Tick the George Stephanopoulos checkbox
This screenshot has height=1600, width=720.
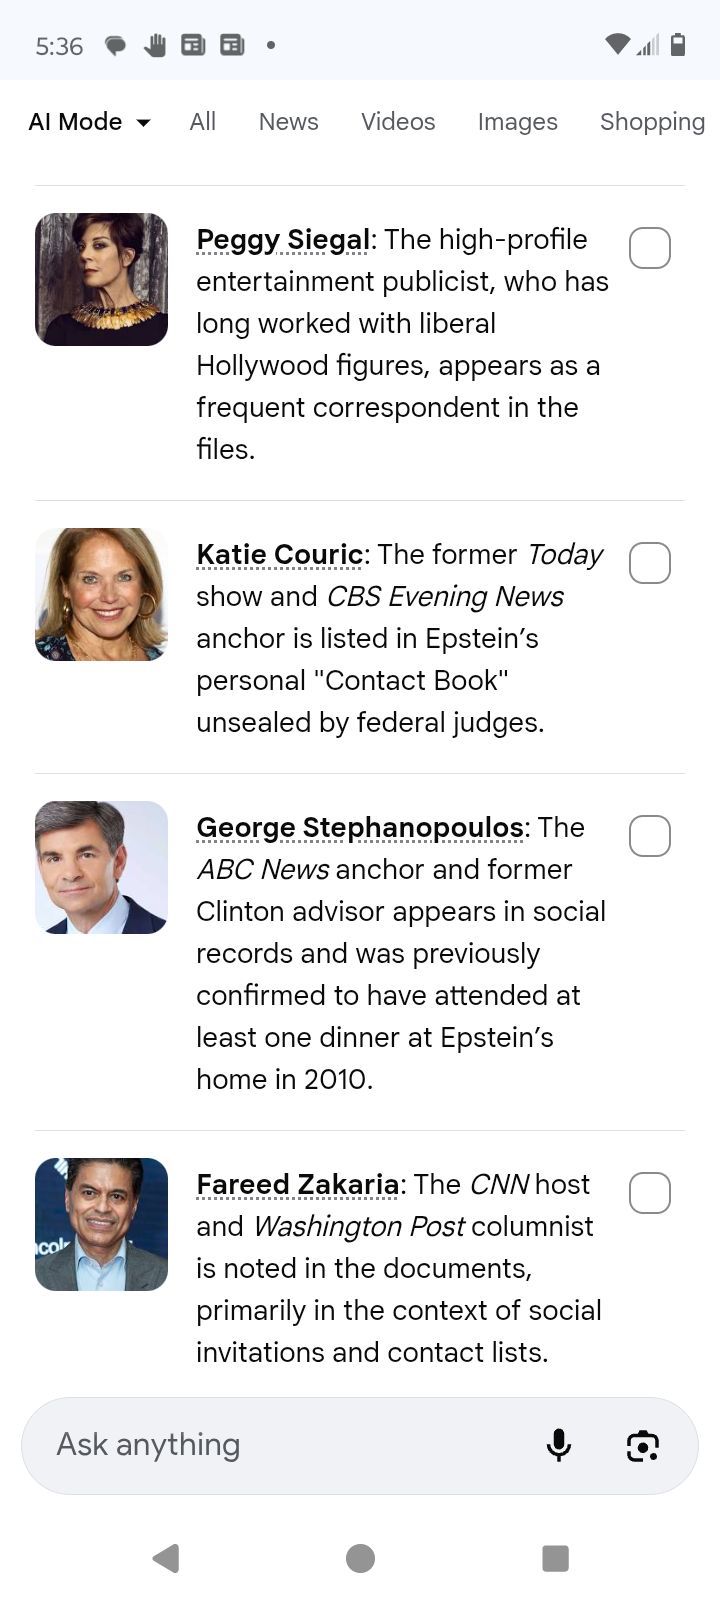tap(649, 836)
